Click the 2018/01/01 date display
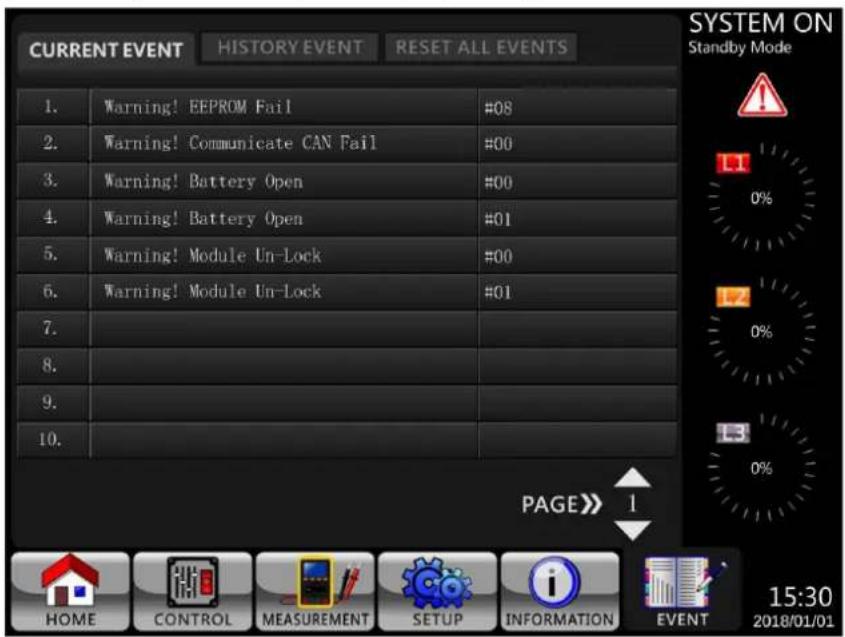 click(793, 621)
